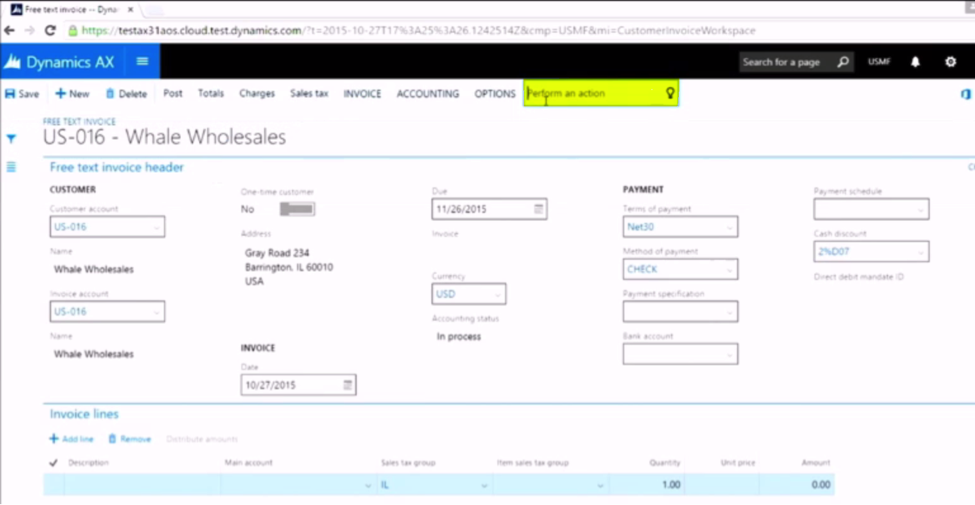Click the USMF company selector
Image resolution: width=975 pixels, height=505 pixels.
[x=879, y=62]
